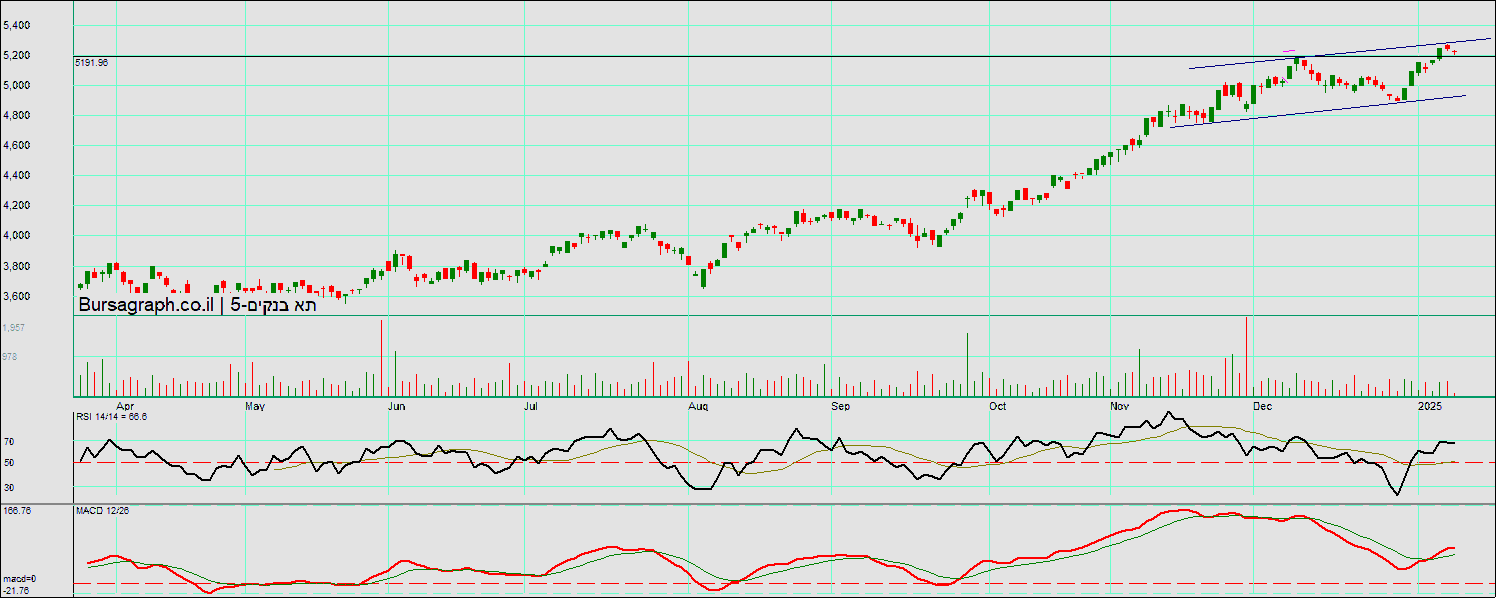This screenshot has width=1496, height=598.
Task: Click the 4,000 price axis label
Action: (x=17, y=236)
